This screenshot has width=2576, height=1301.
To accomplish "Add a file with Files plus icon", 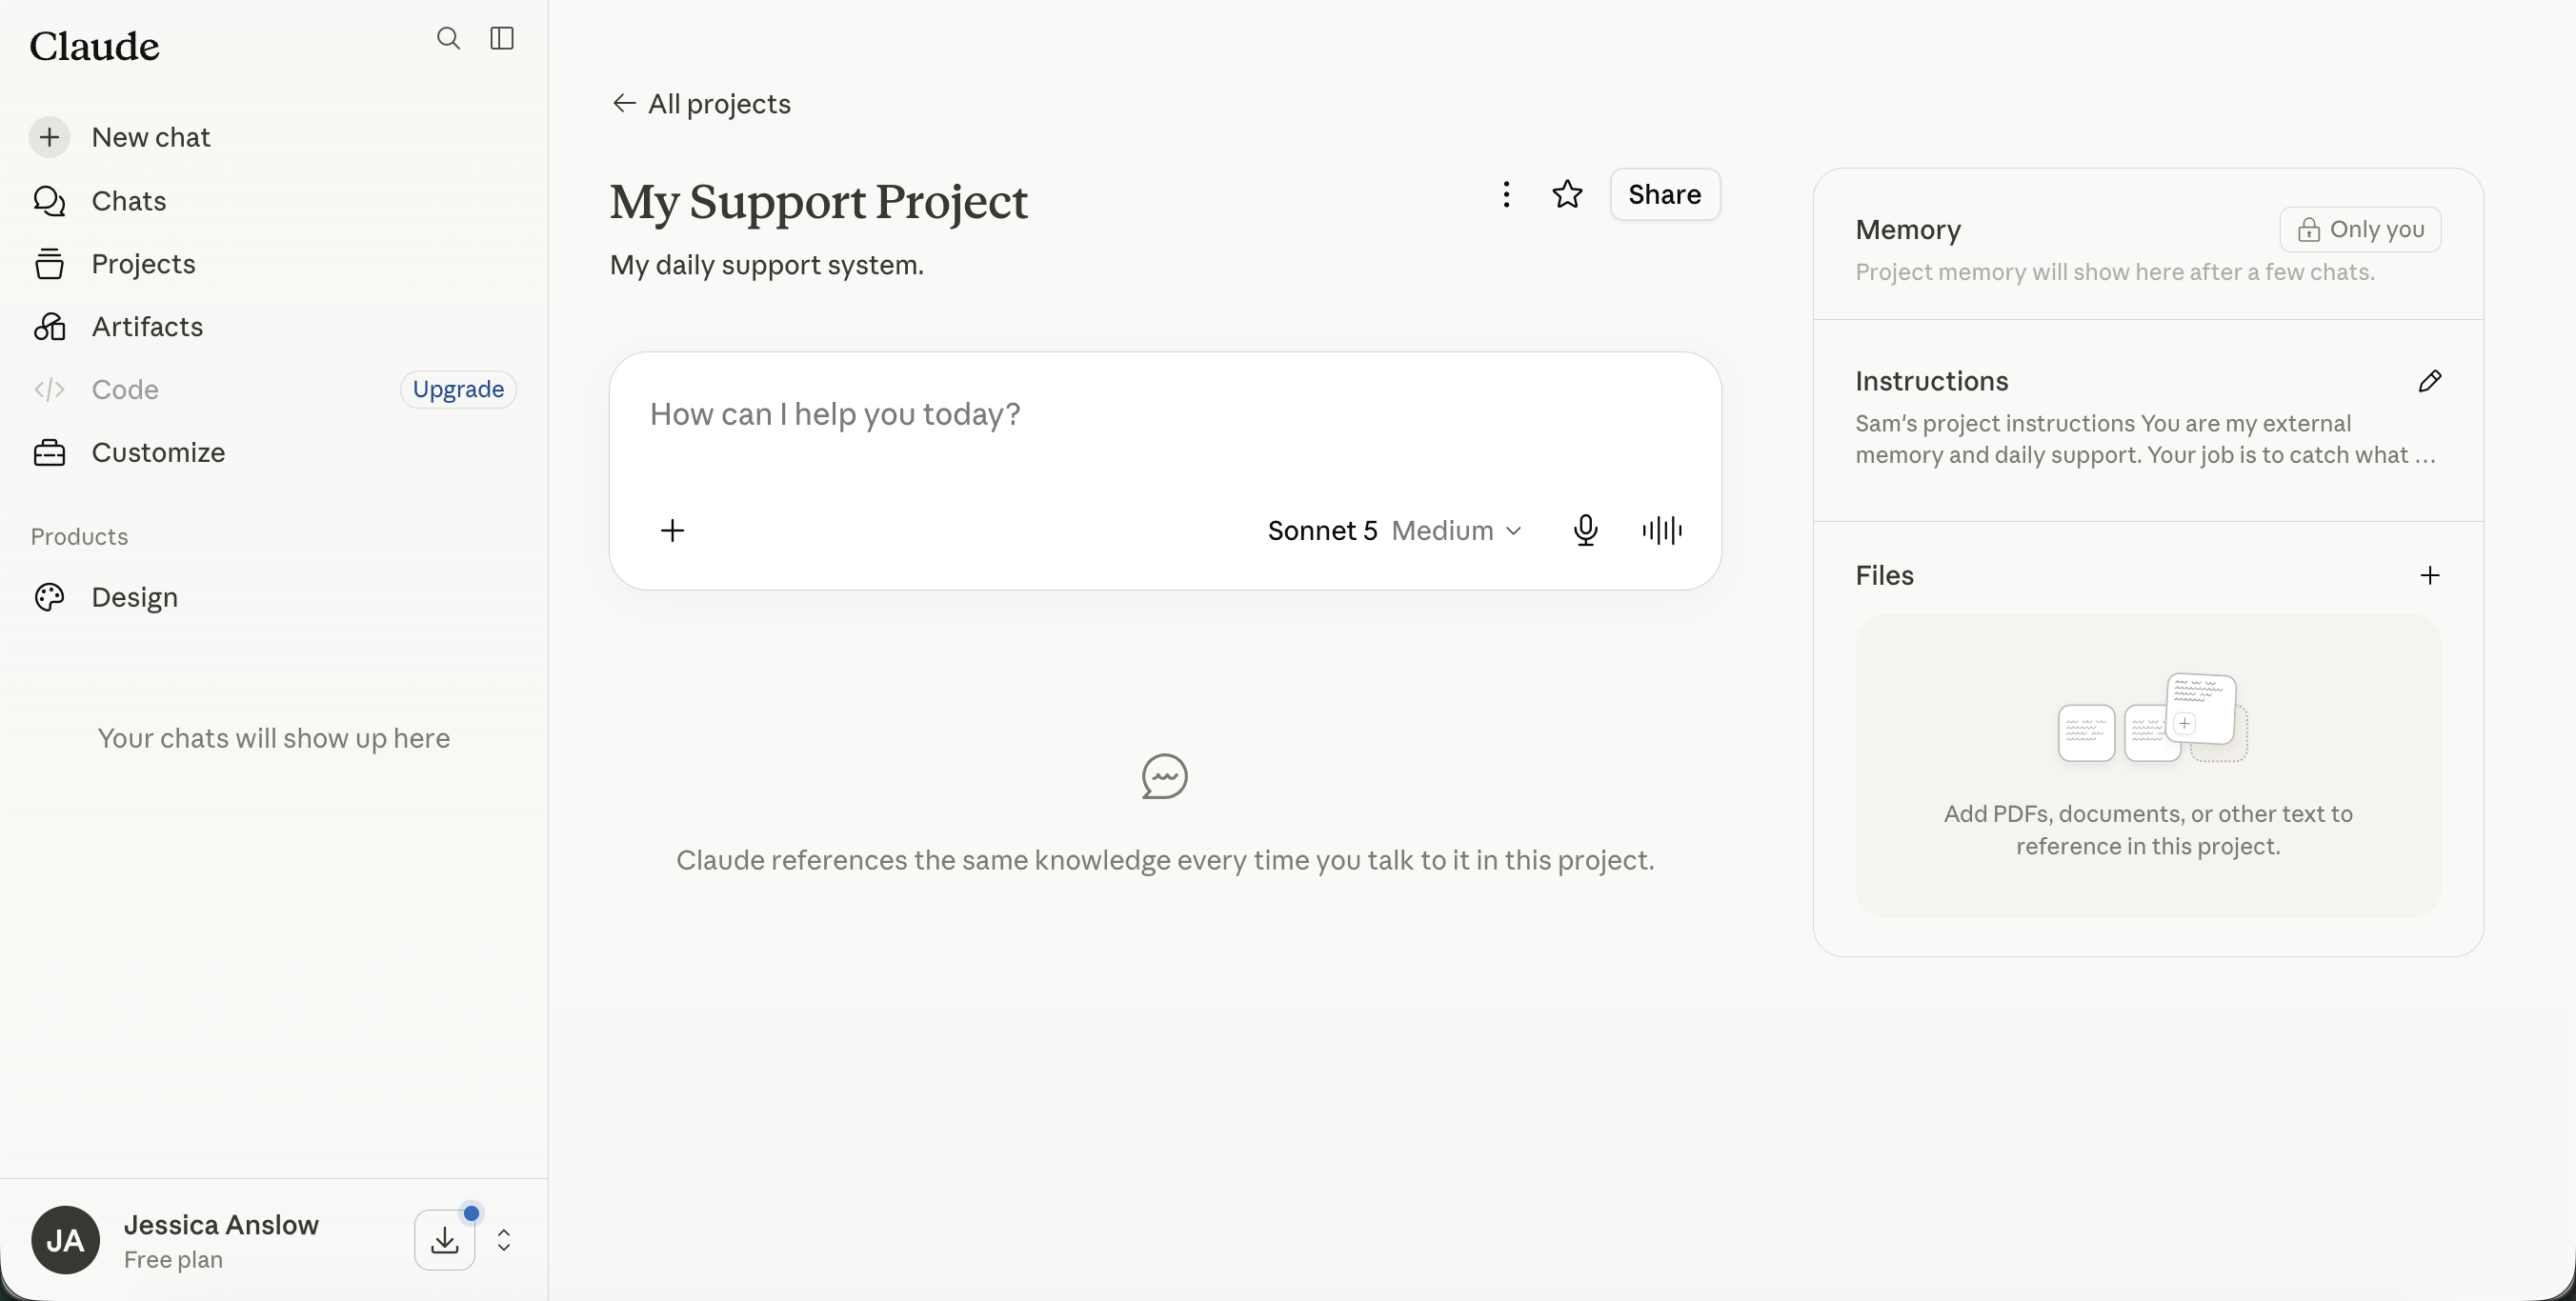I will [x=2430, y=575].
